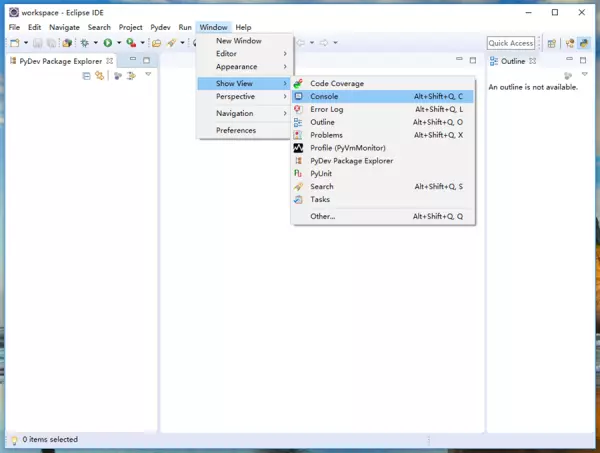Minimize the Outline panel
The width and height of the screenshot is (600, 453).
(569, 59)
